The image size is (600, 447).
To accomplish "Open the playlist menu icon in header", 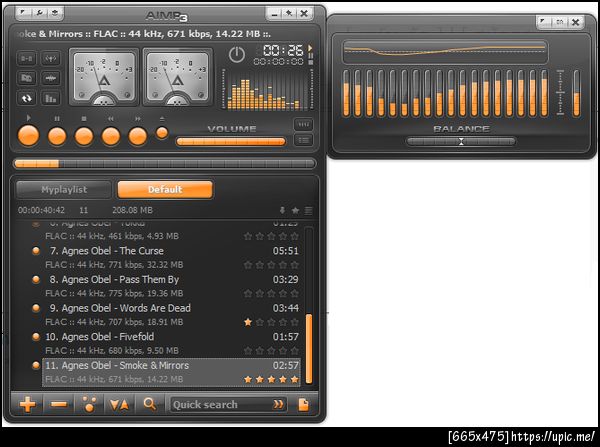I will tap(308, 210).
